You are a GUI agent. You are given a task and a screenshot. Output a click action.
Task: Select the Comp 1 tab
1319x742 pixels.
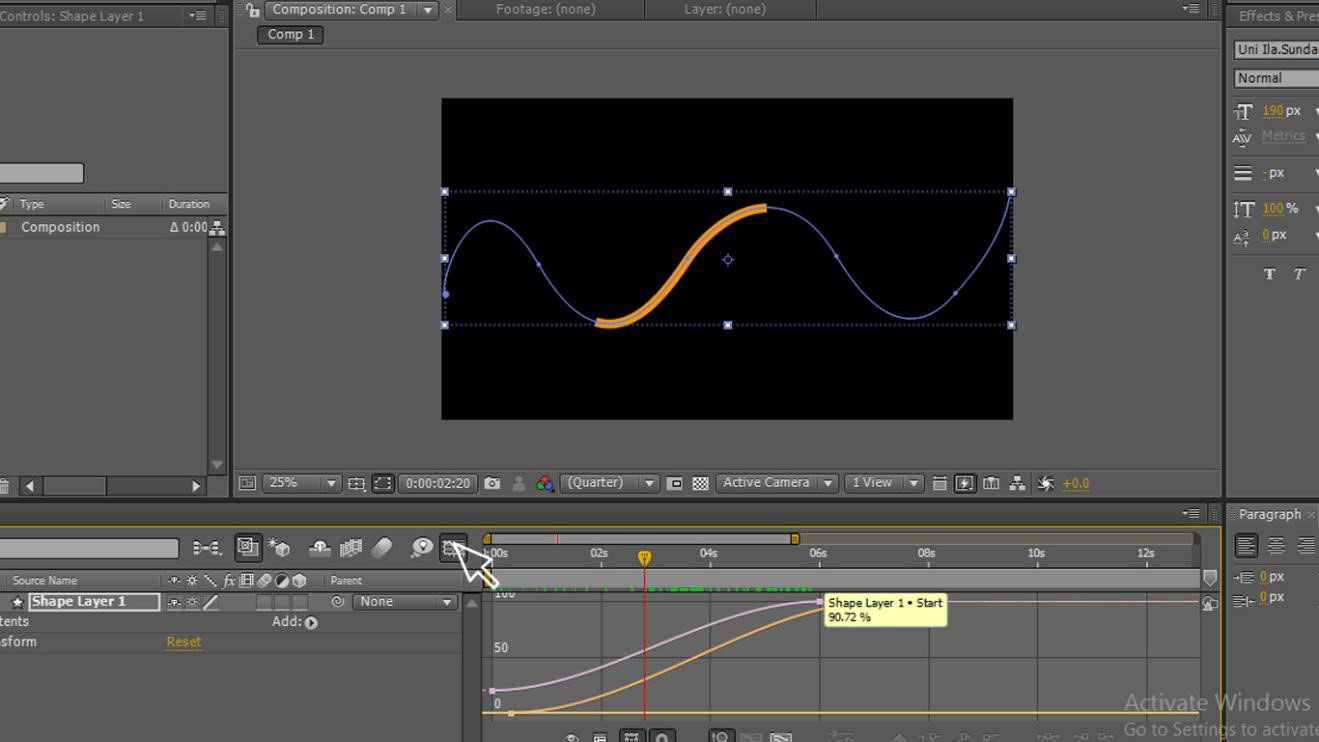[289, 34]
